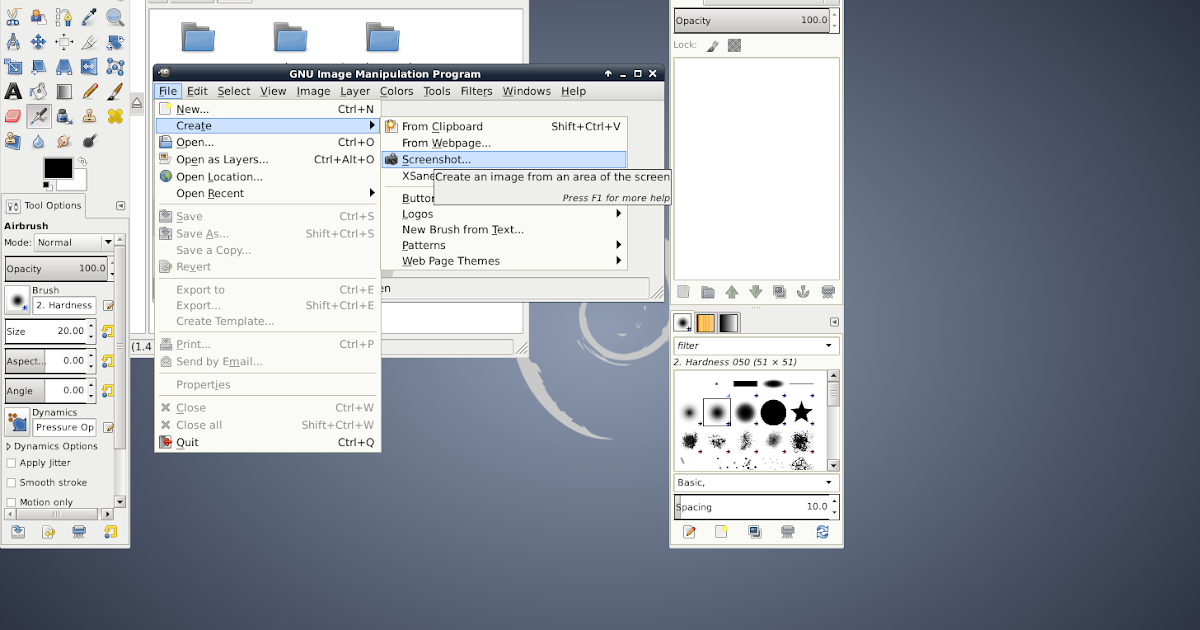Select the Scale tool
The width and height of the screenshot is (1200, 630).
[13, 66]
